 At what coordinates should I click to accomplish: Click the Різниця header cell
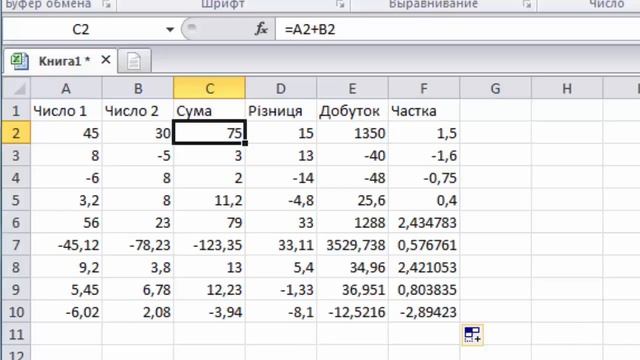click(281, 111)
